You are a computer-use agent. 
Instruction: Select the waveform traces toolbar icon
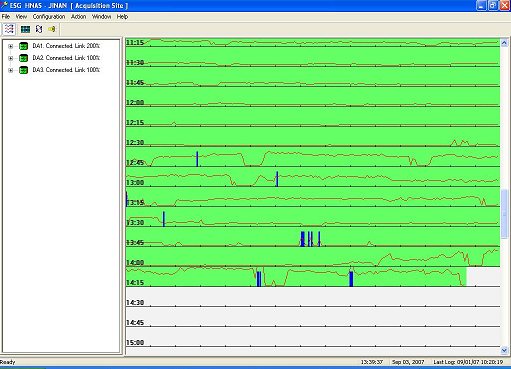[9, 29]
